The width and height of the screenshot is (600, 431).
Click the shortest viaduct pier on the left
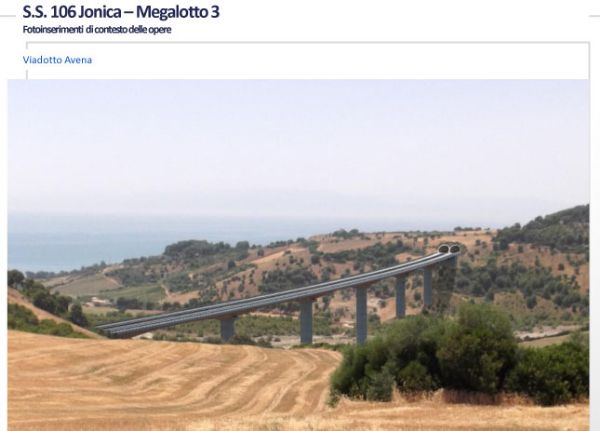pos(228,328)
